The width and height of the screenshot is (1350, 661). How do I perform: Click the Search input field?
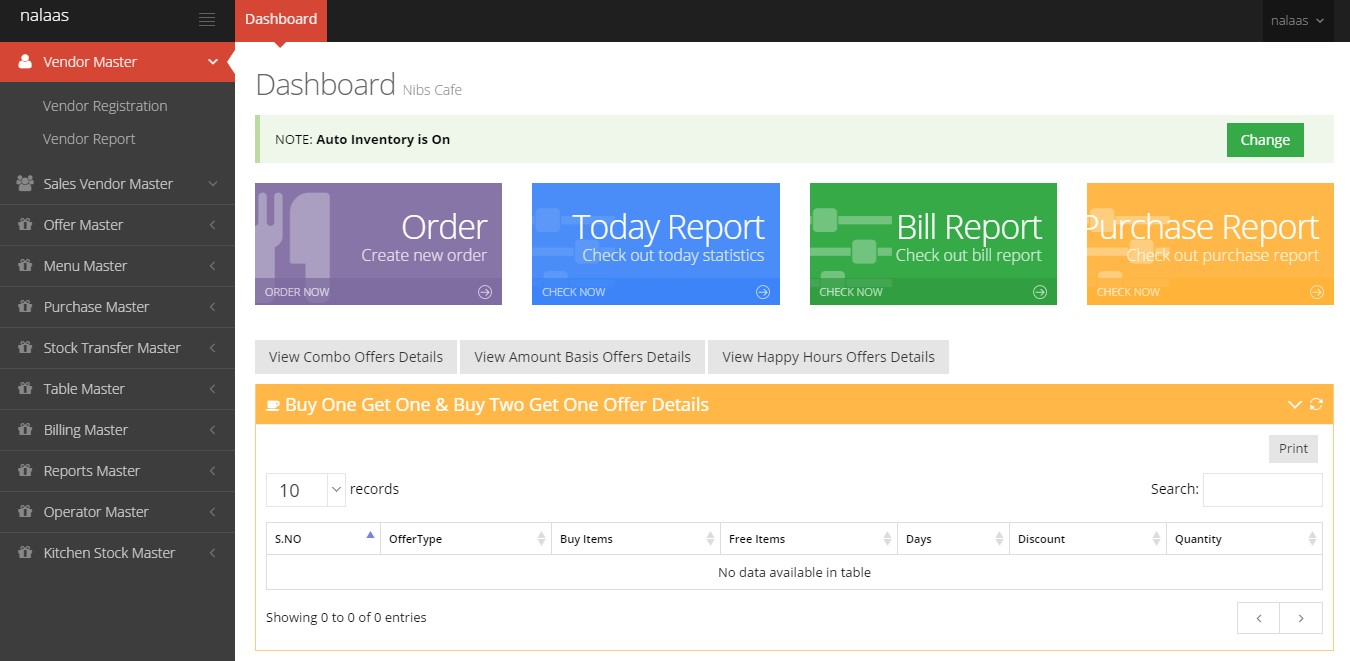pyautogui.click(x=1262, y=490)
